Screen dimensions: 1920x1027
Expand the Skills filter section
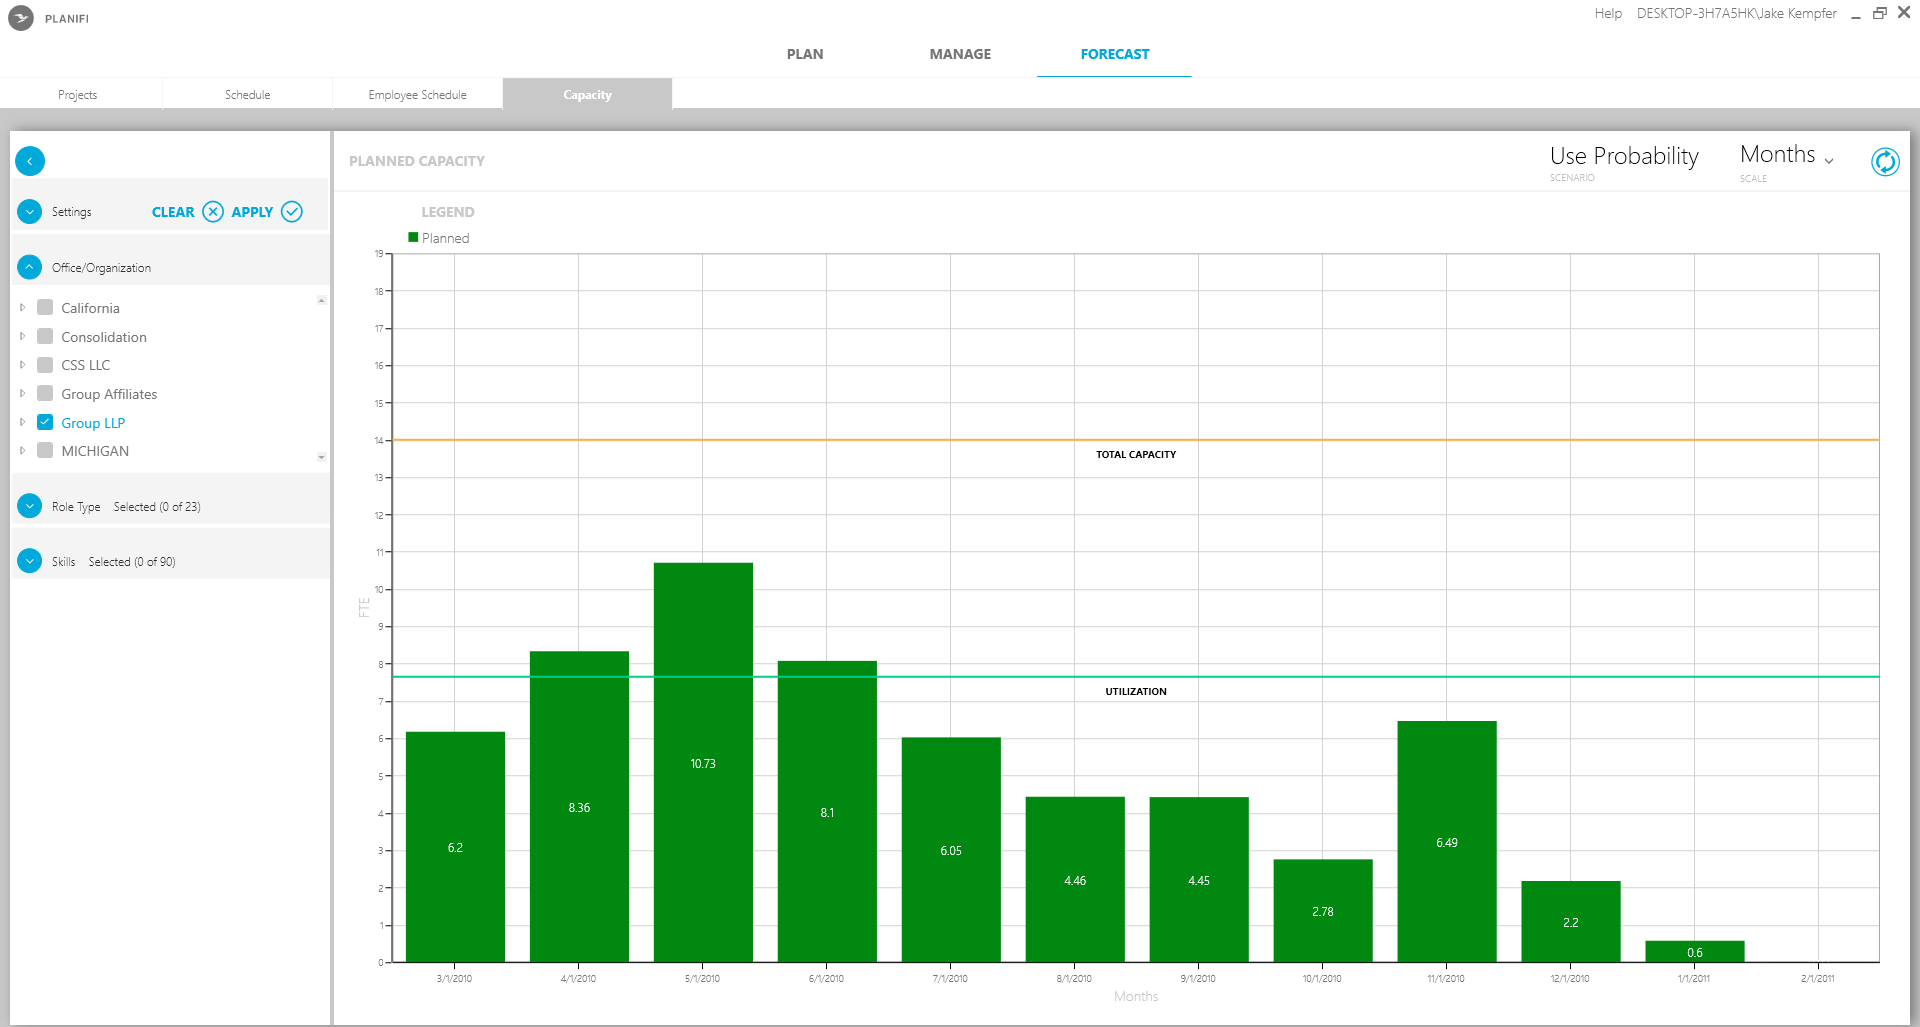30,562
